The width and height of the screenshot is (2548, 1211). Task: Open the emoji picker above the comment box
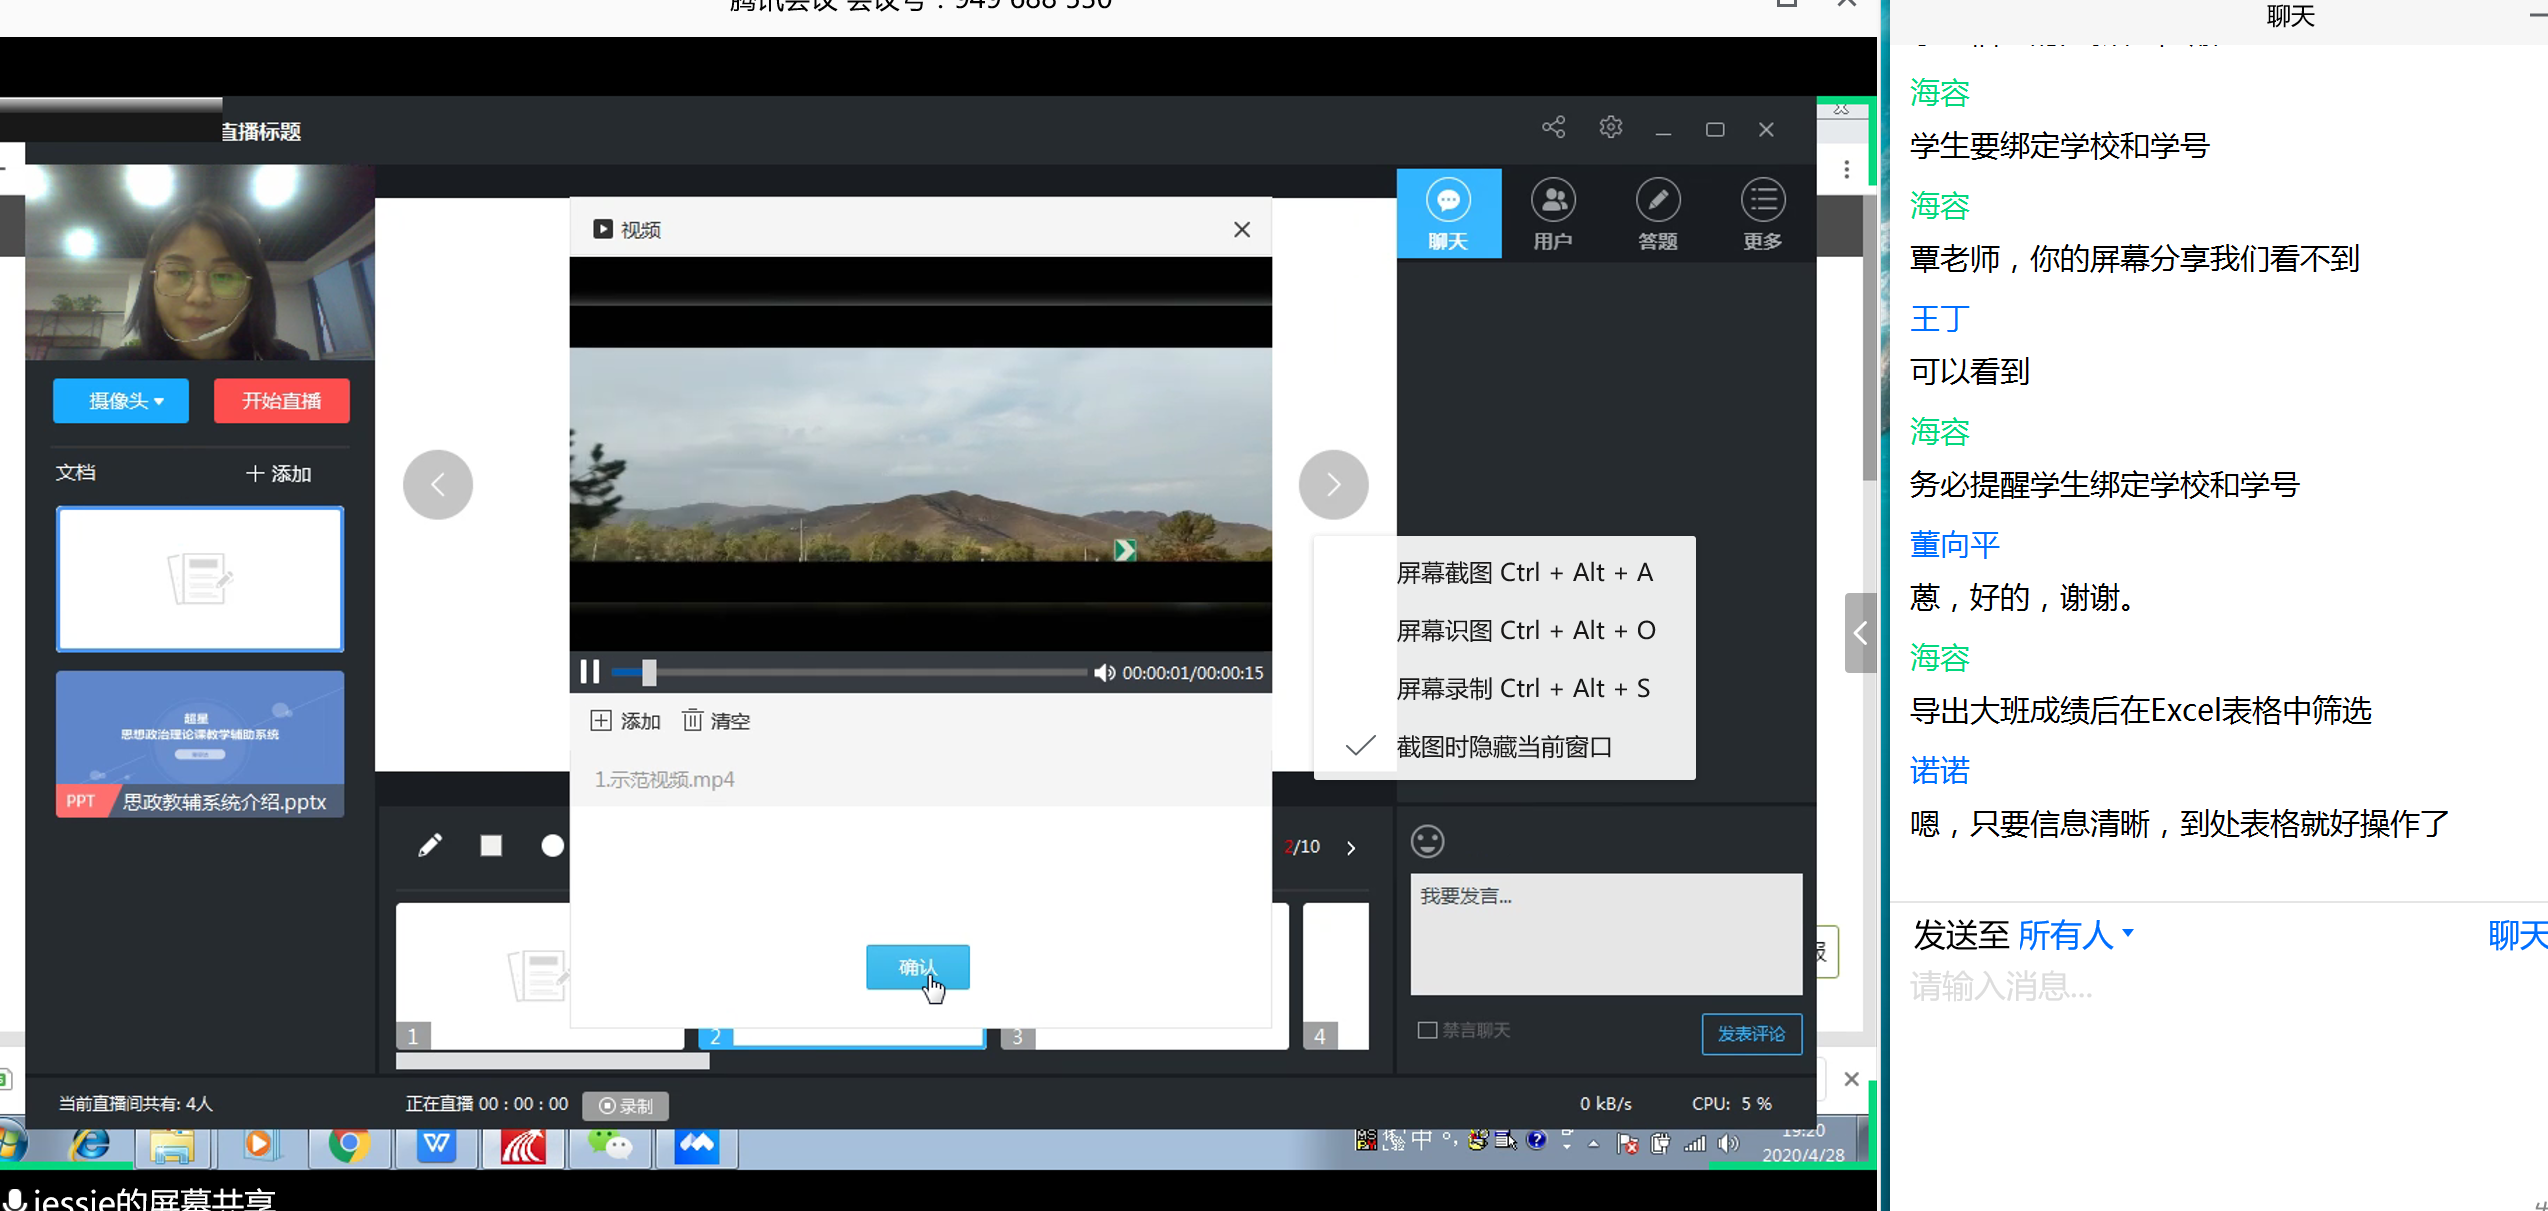[1427, 841]
